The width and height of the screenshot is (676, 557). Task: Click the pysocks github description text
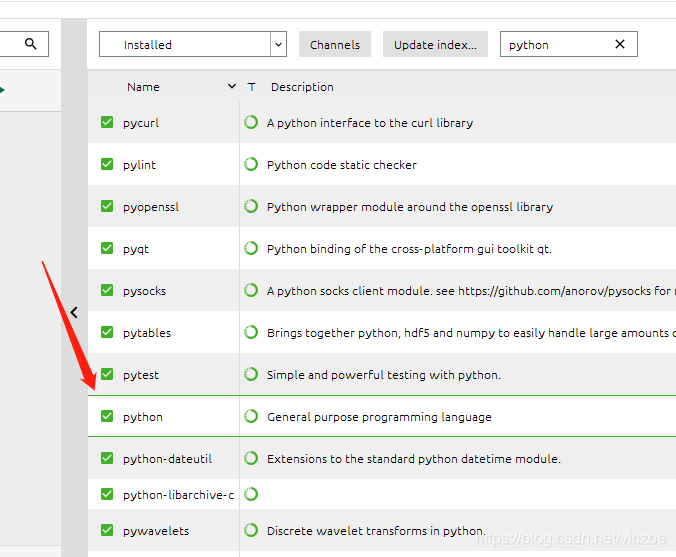(471, 291)
